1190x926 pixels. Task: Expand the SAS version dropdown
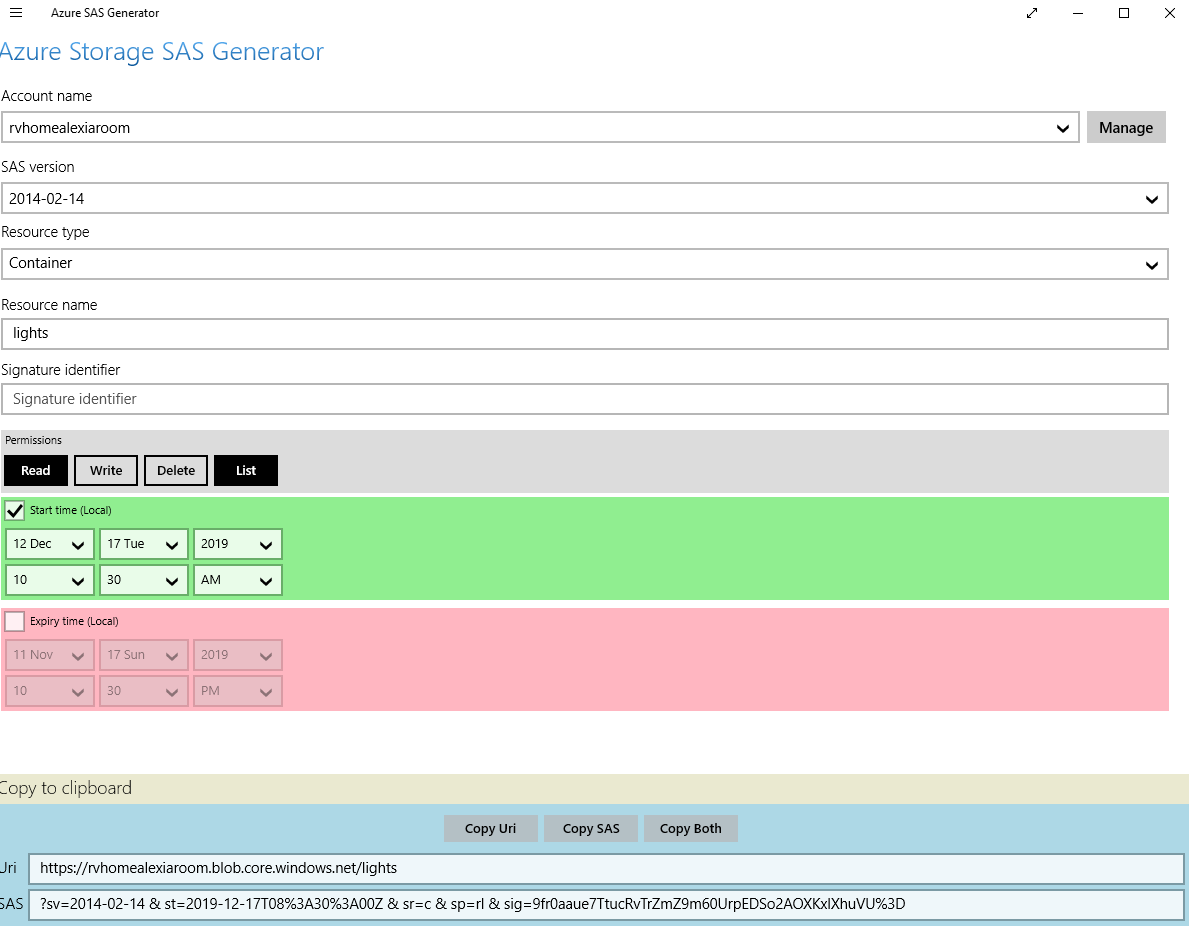coord(1151,198)
